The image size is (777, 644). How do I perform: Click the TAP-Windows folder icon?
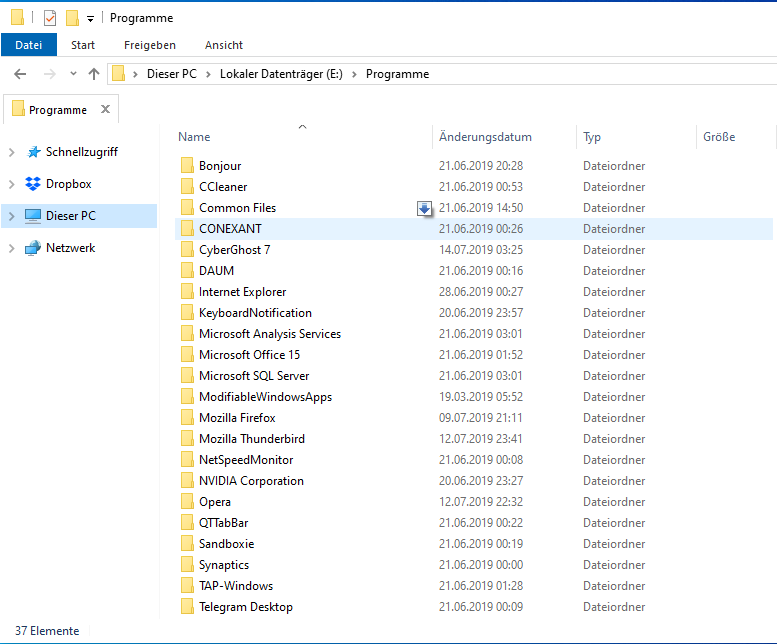[x=187, y=586]
